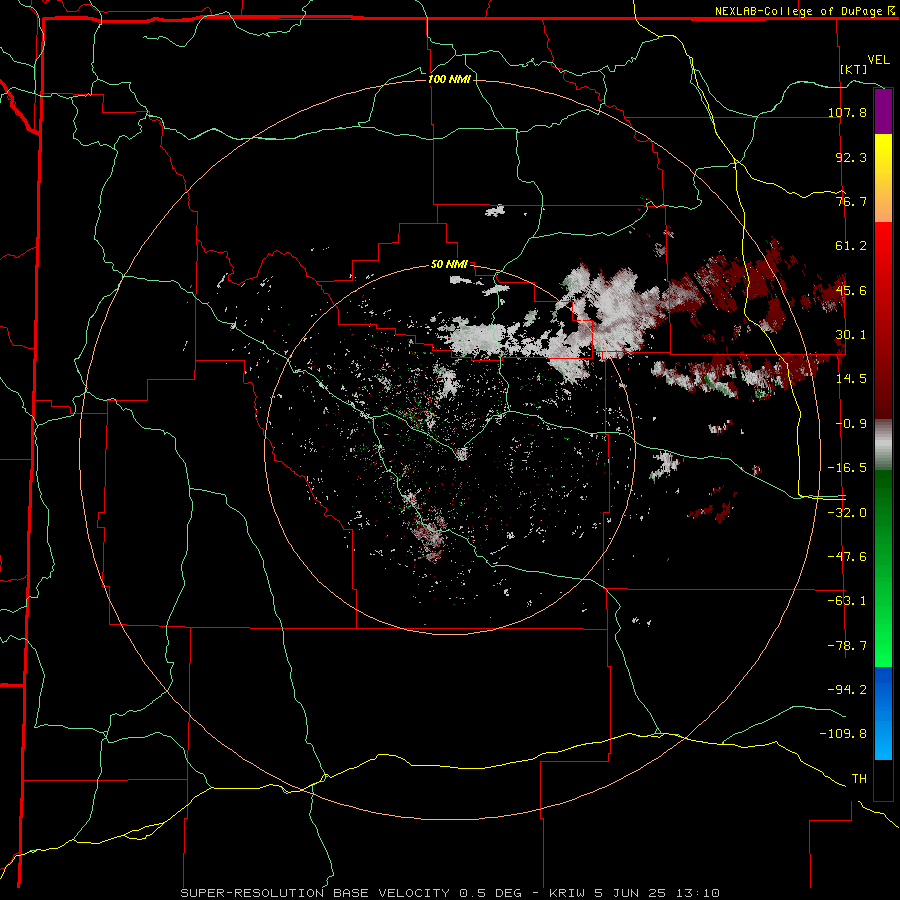Click the 107.8 velocity scale value

coord(847,112)
